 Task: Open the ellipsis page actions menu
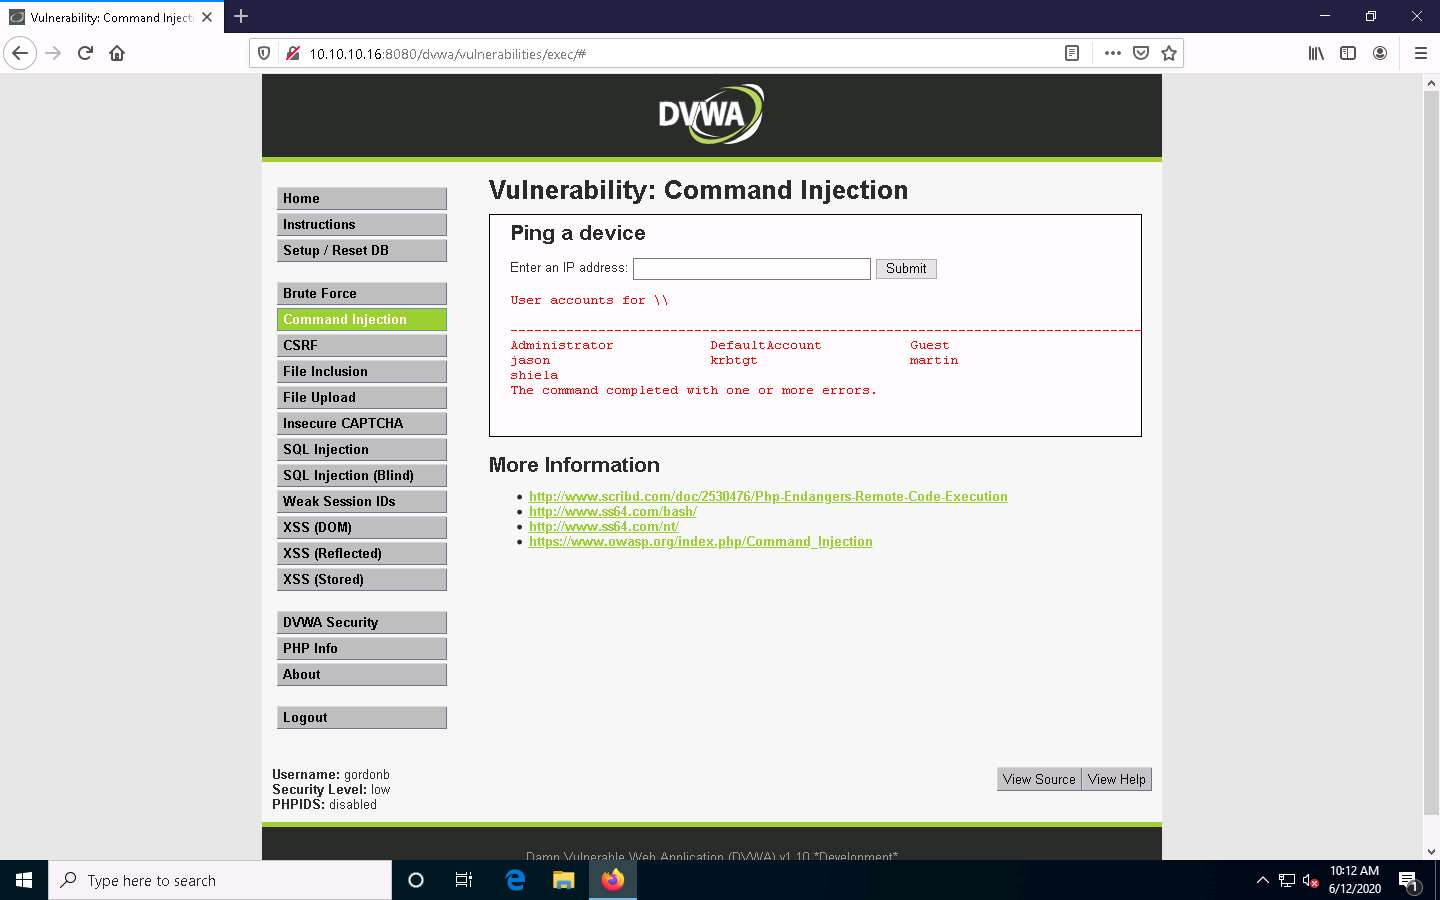coord(1112,53)
